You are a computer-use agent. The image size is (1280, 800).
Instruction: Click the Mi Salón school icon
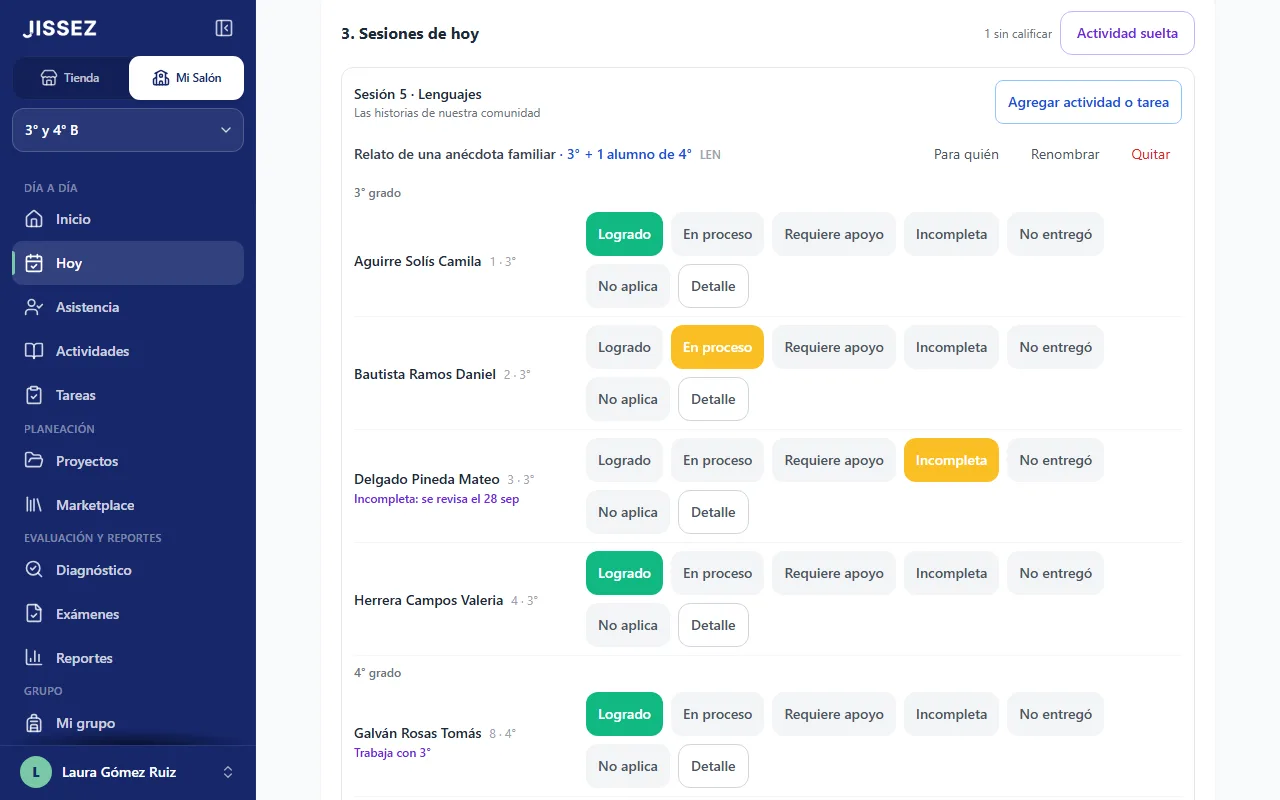pos(161,78)
